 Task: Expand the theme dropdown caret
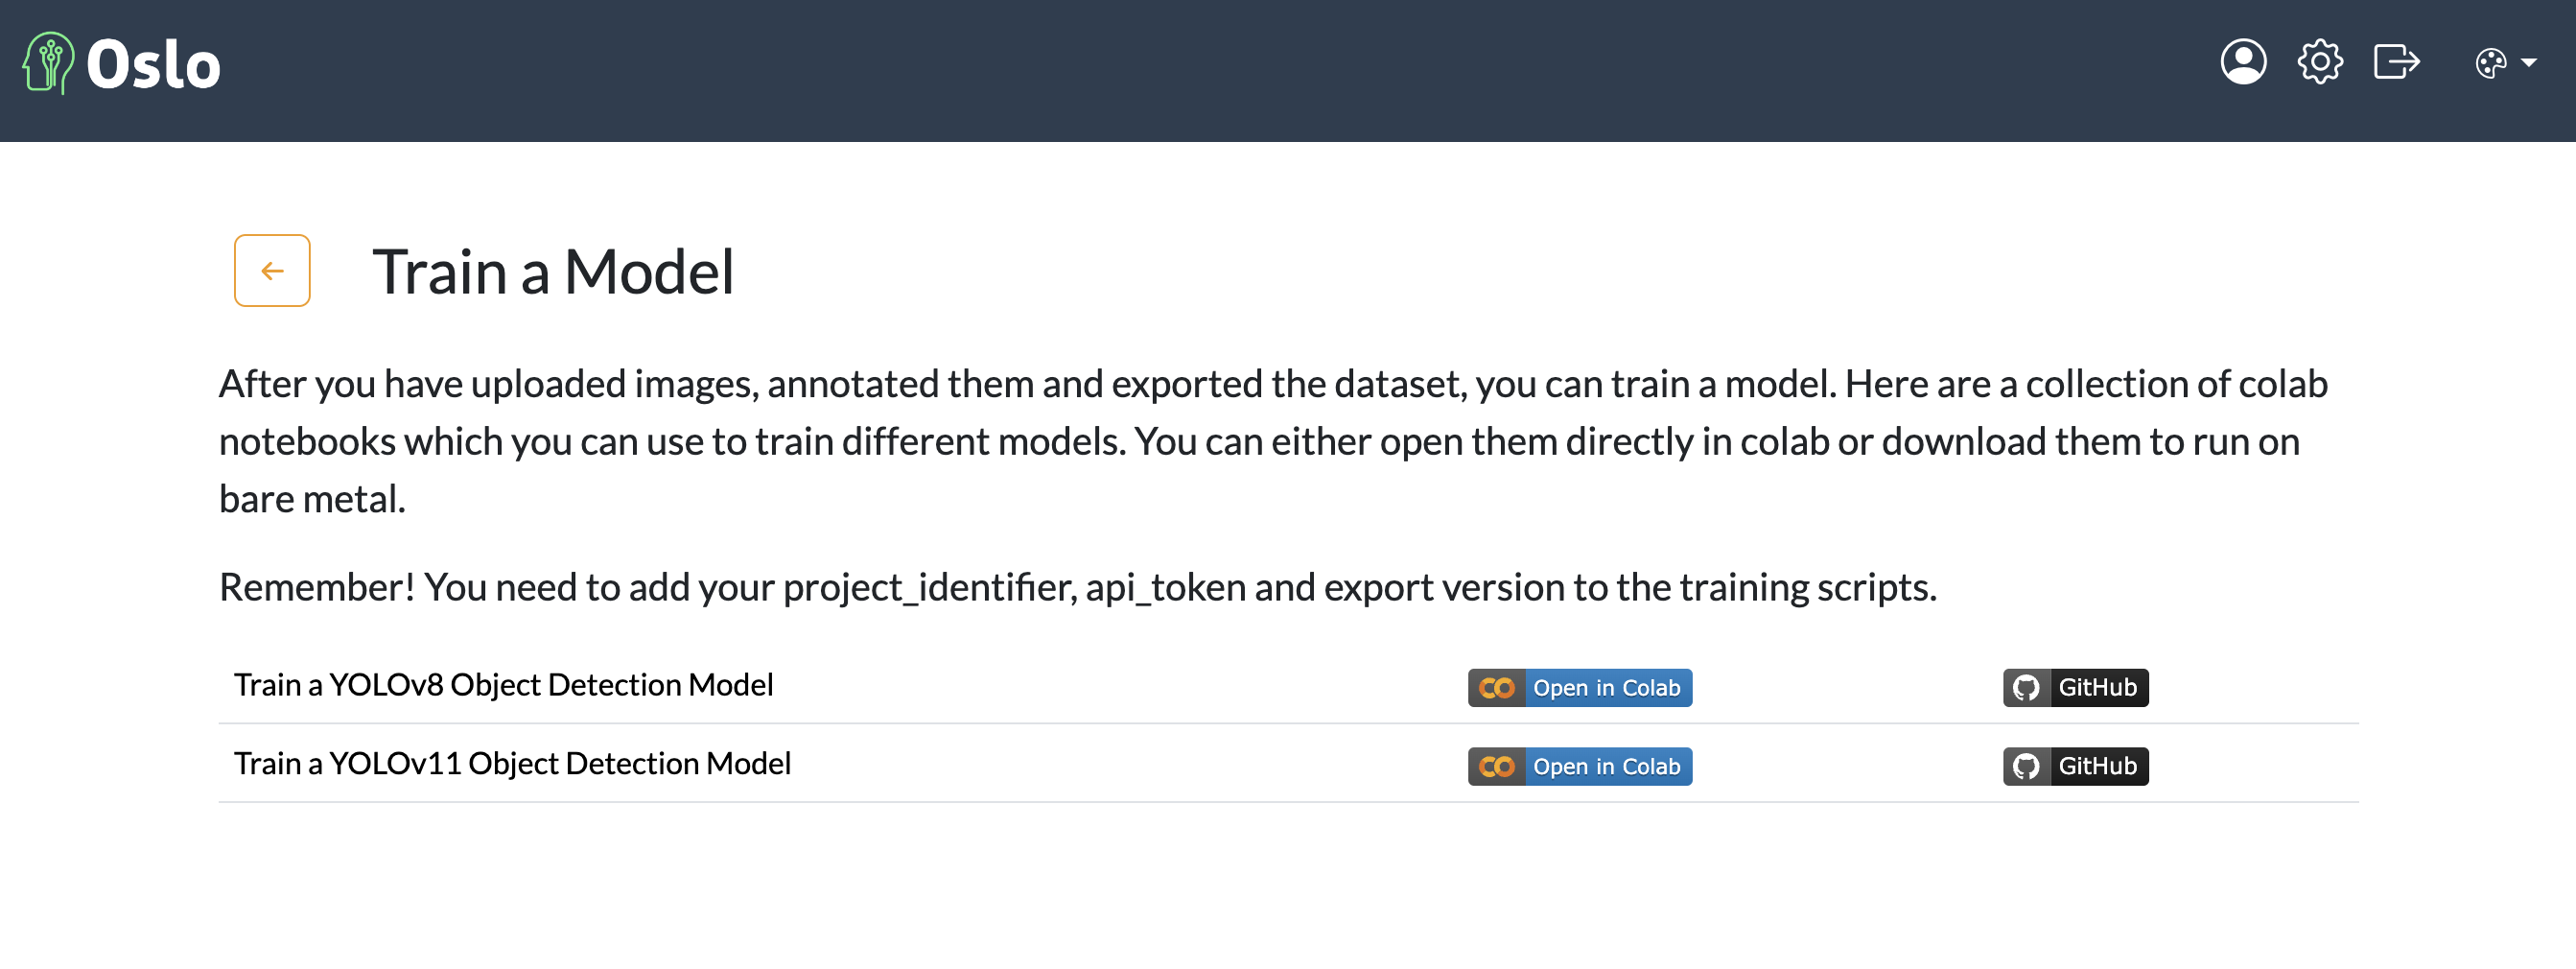pyautogui.click(x=2529, y=63)
